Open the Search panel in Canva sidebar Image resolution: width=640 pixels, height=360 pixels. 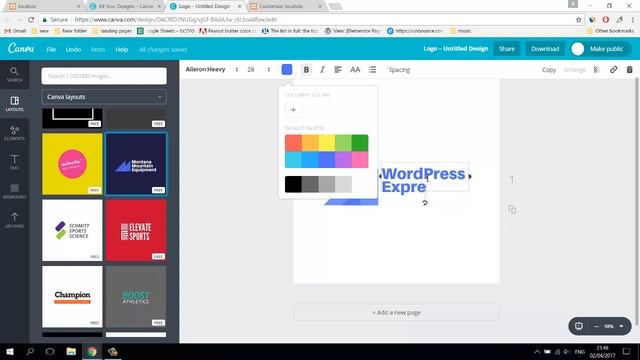tap(14, 74)
